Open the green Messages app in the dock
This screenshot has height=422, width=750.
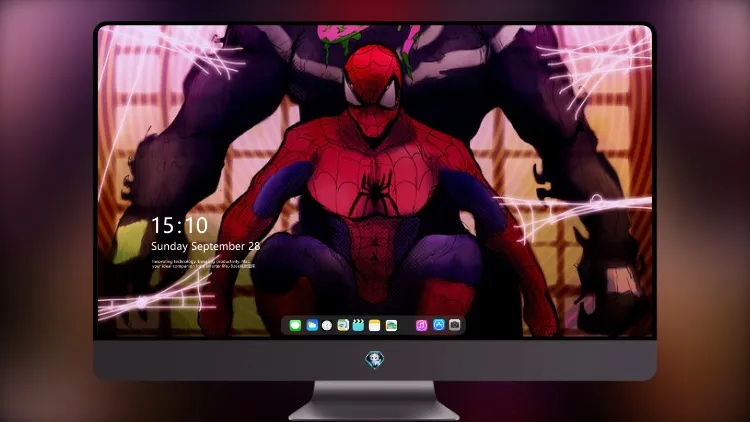click(x=295, y=326)
